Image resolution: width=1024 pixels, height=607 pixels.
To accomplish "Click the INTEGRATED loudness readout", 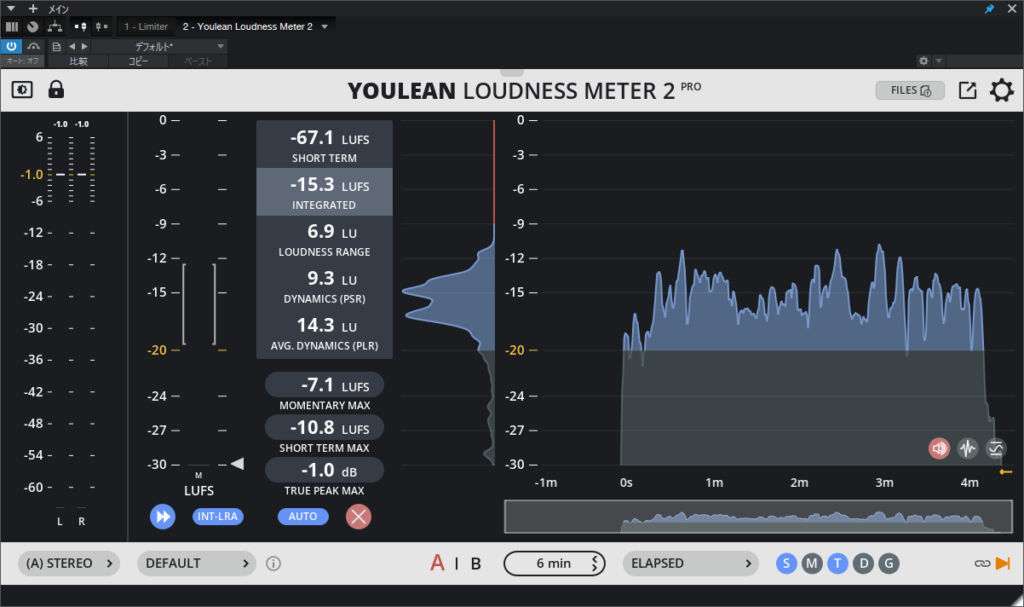I will (x=325, y=192).
